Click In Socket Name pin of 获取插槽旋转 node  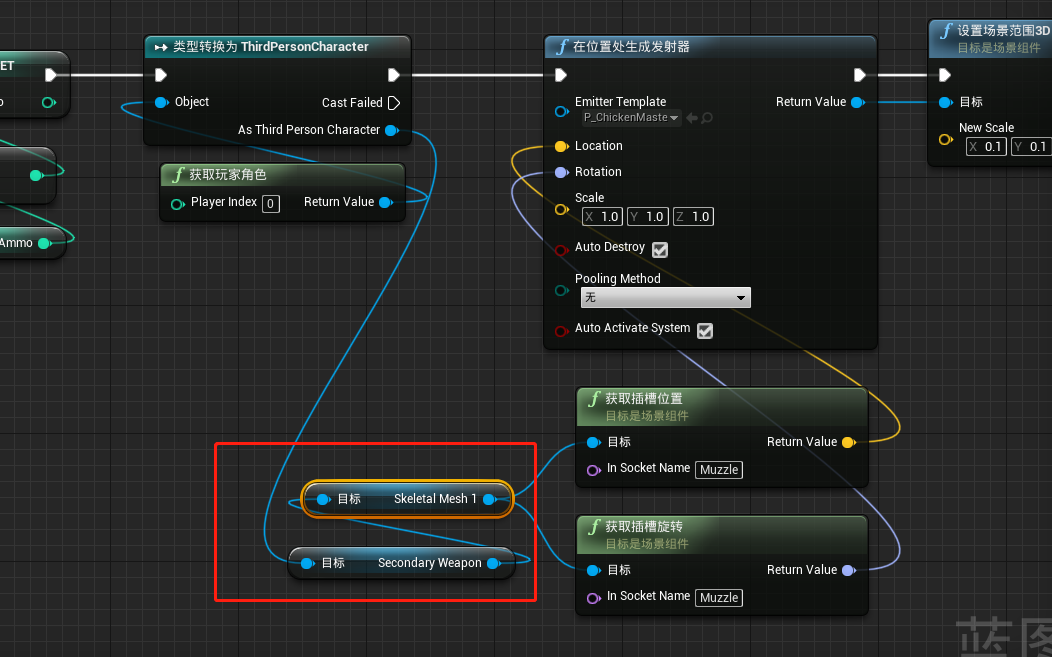593,598
